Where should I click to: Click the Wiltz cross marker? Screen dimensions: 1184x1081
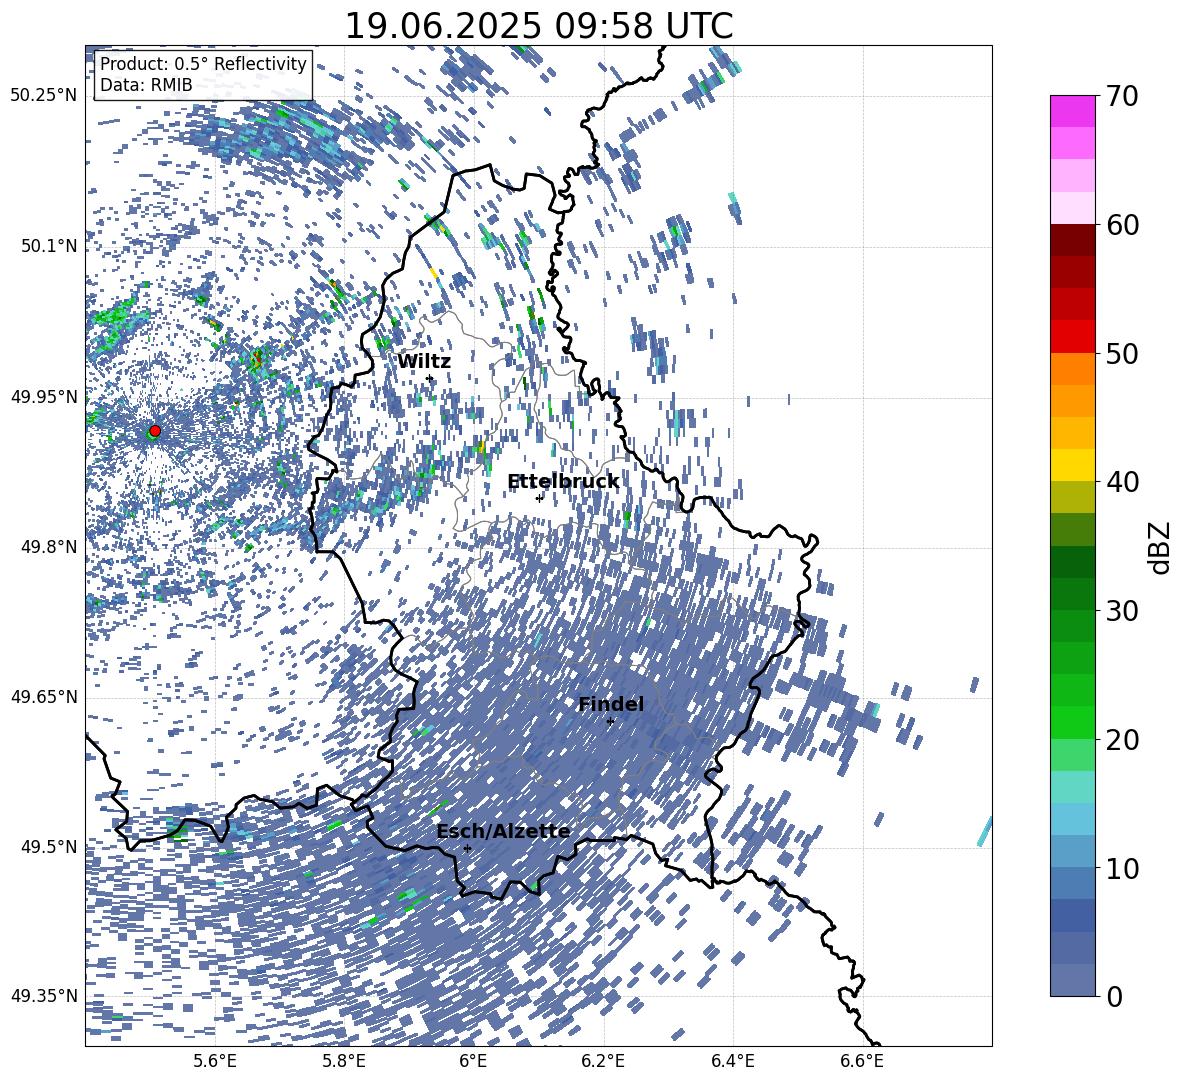430,378
